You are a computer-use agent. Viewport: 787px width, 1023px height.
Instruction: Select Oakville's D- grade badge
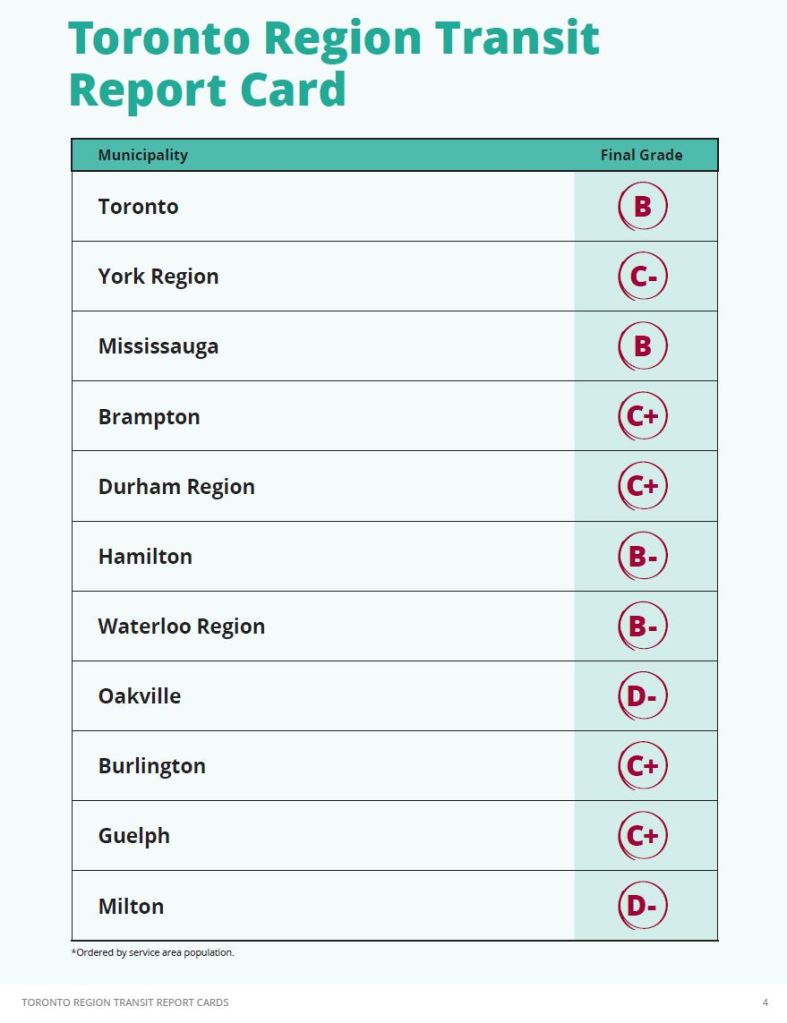click(642, 697)
